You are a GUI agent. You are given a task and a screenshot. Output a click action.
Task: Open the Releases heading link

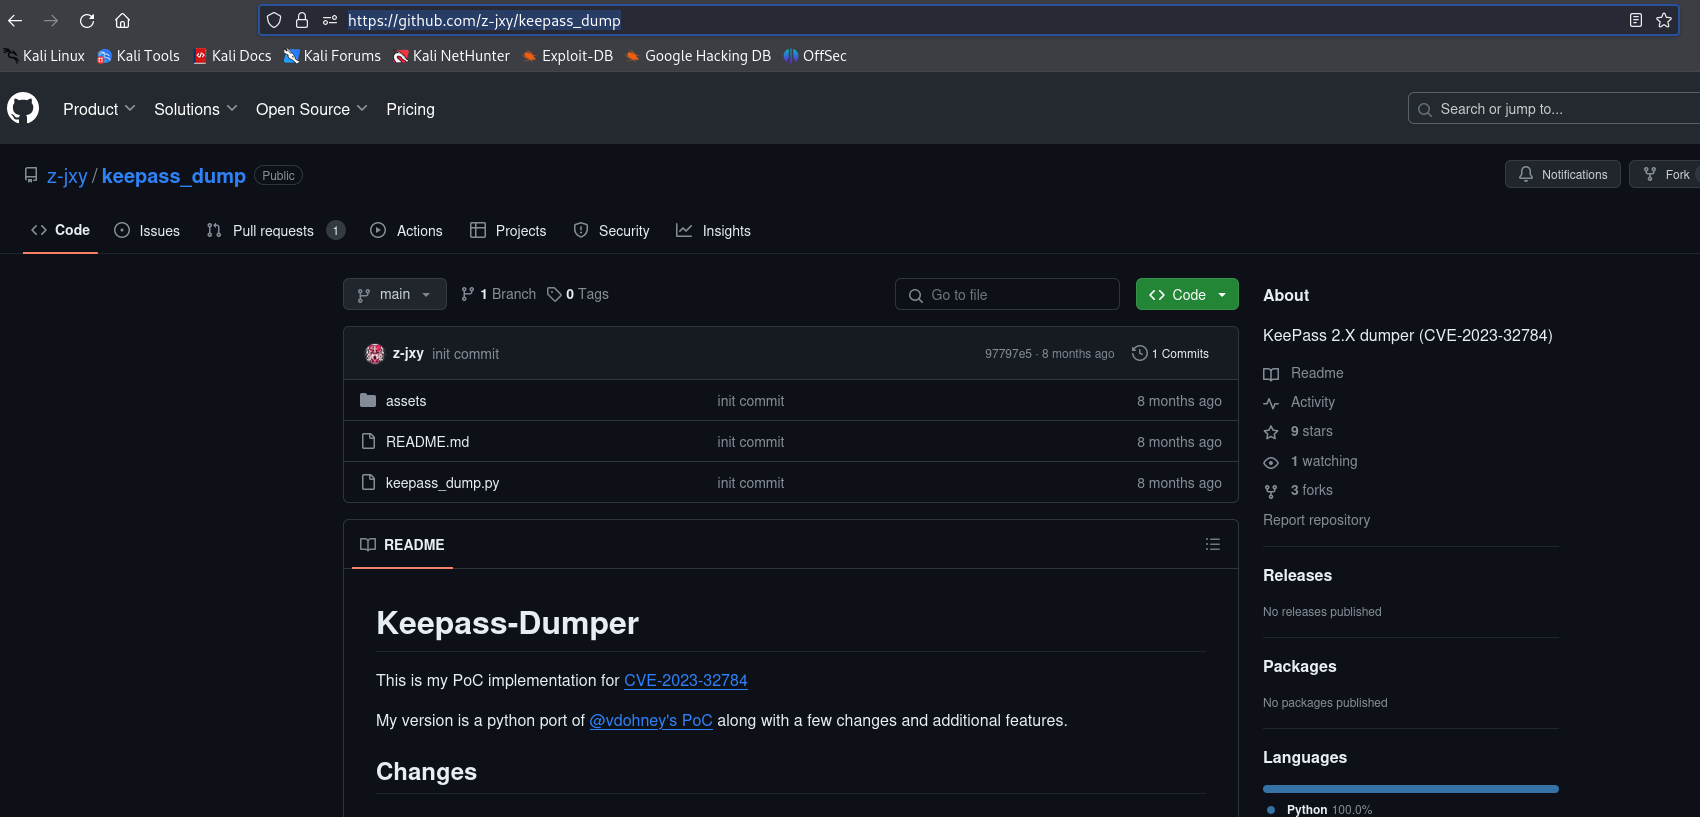pyautogui.click(x=1297, y=575)
